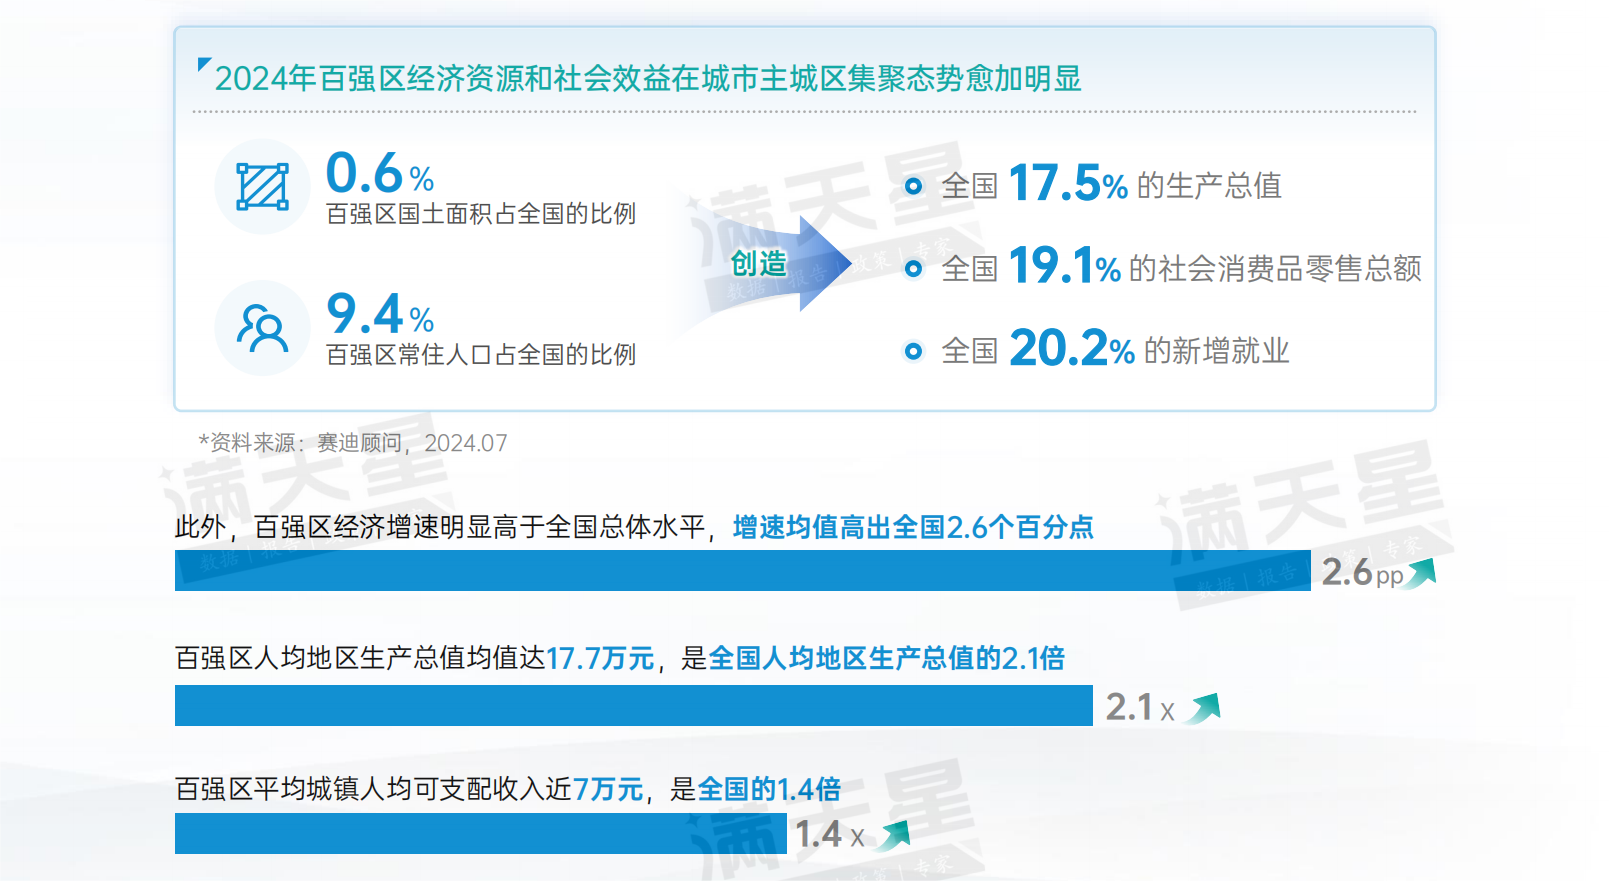Click the blue 1.4x income bar
The image size is (1610, 881).
click(481, 834)
